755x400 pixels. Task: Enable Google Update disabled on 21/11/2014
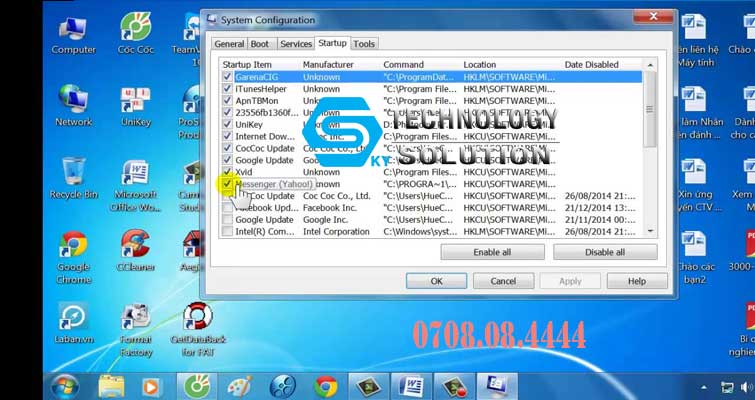(227, 219)
